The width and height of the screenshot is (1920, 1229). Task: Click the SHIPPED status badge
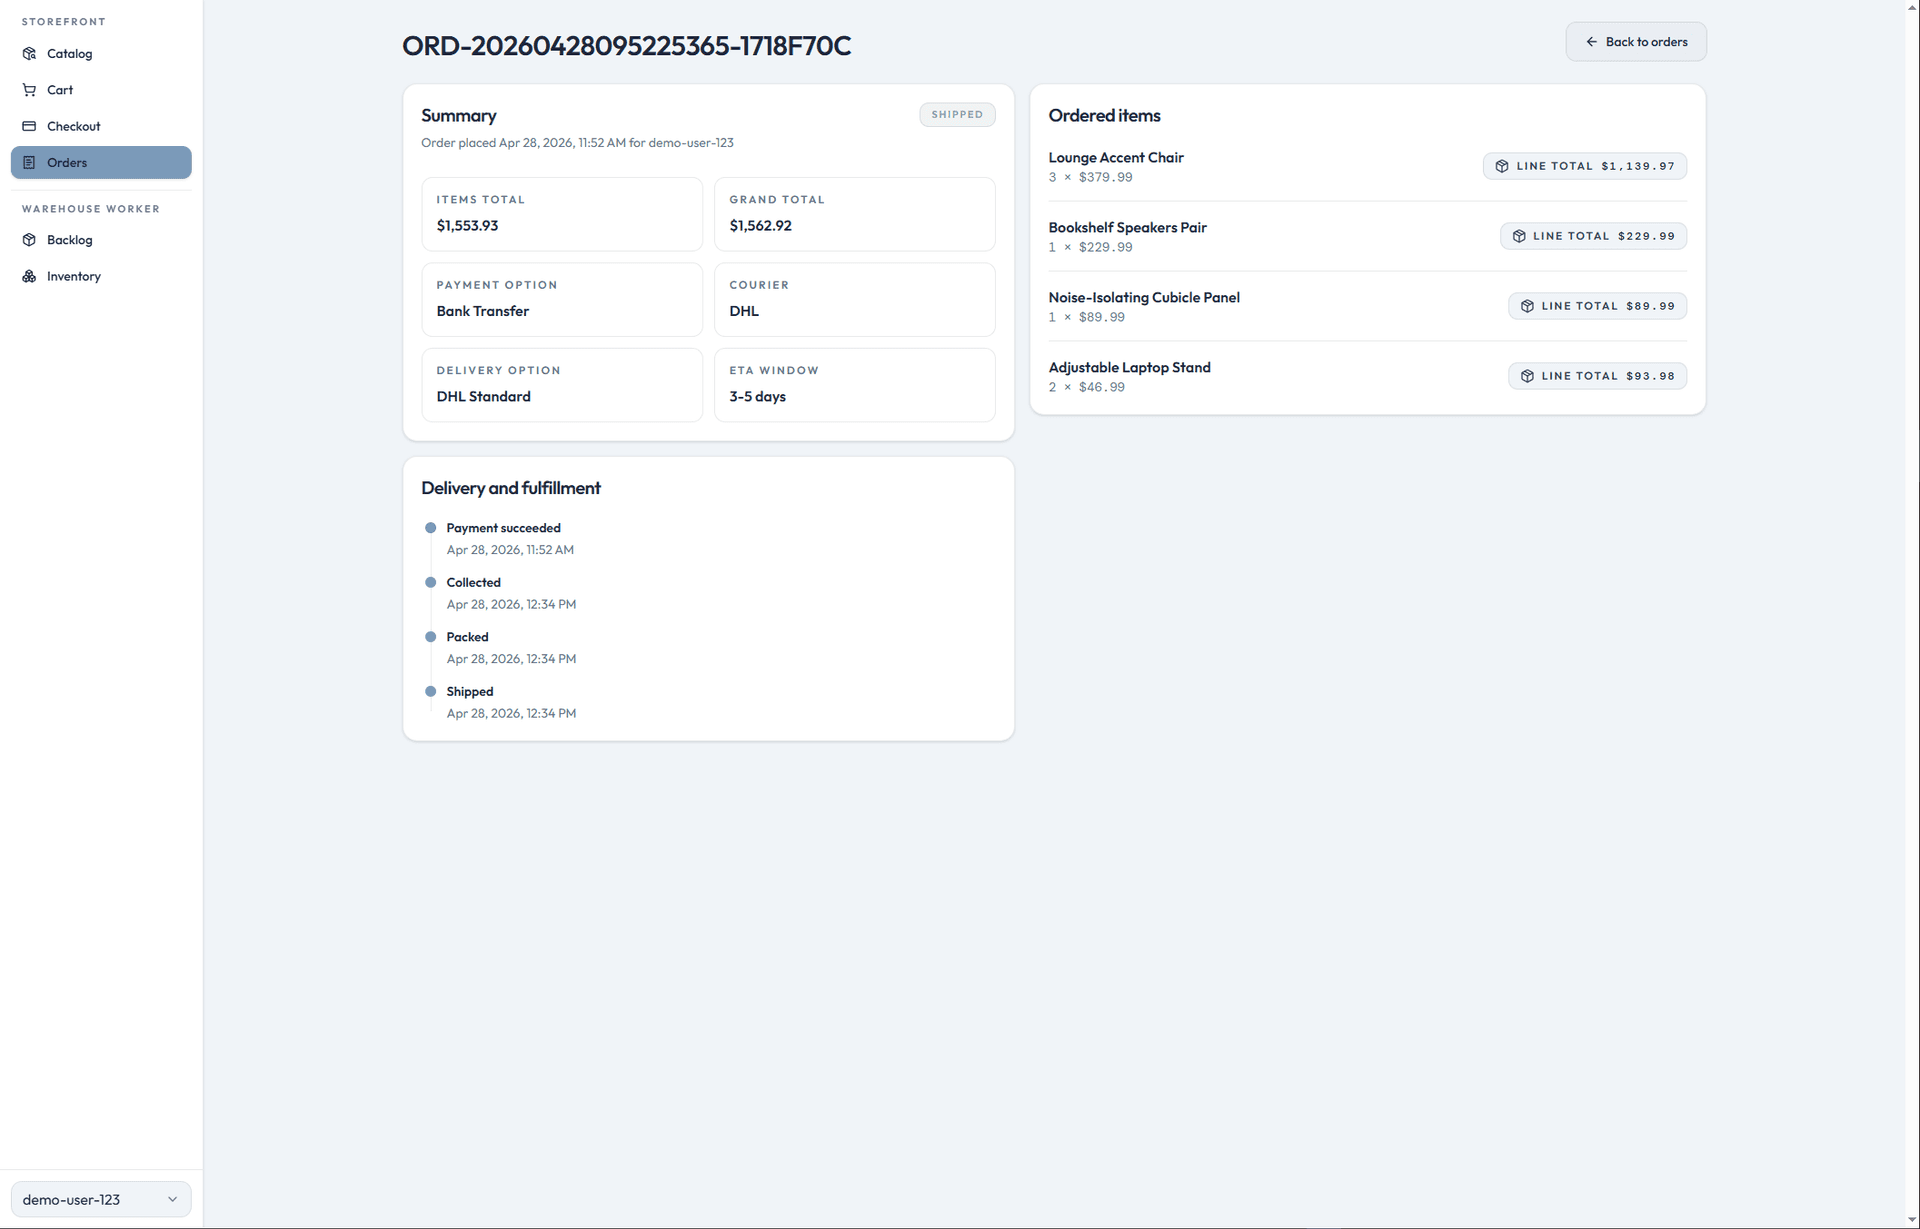[x=956, y=114]
